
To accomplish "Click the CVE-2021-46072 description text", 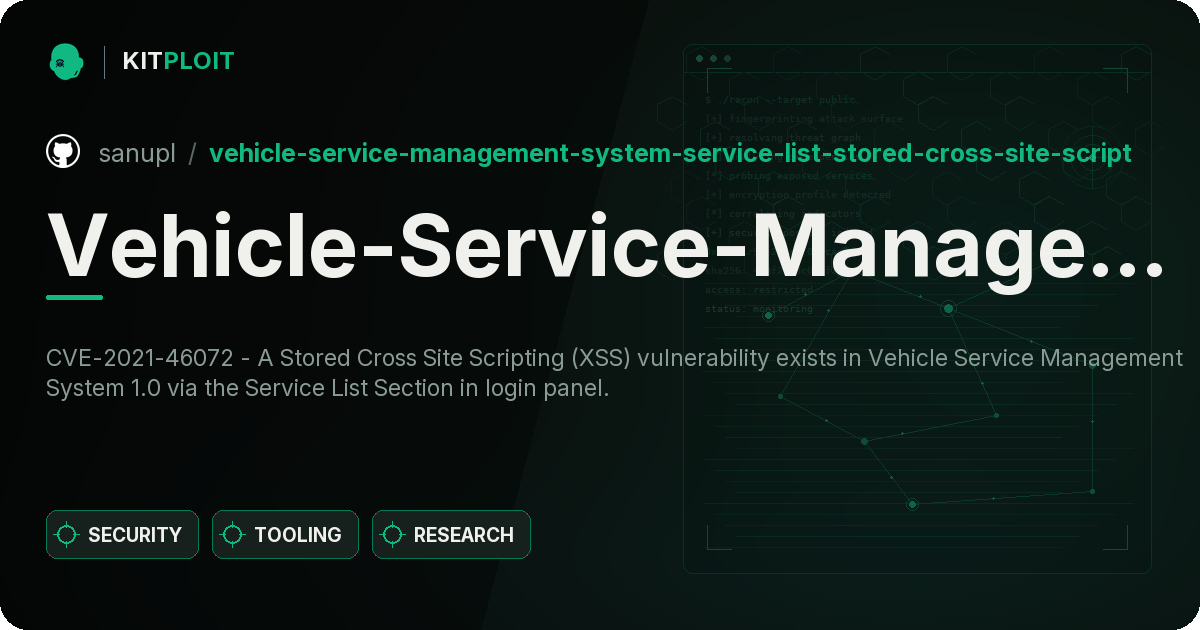I will [x=614, y=373].
